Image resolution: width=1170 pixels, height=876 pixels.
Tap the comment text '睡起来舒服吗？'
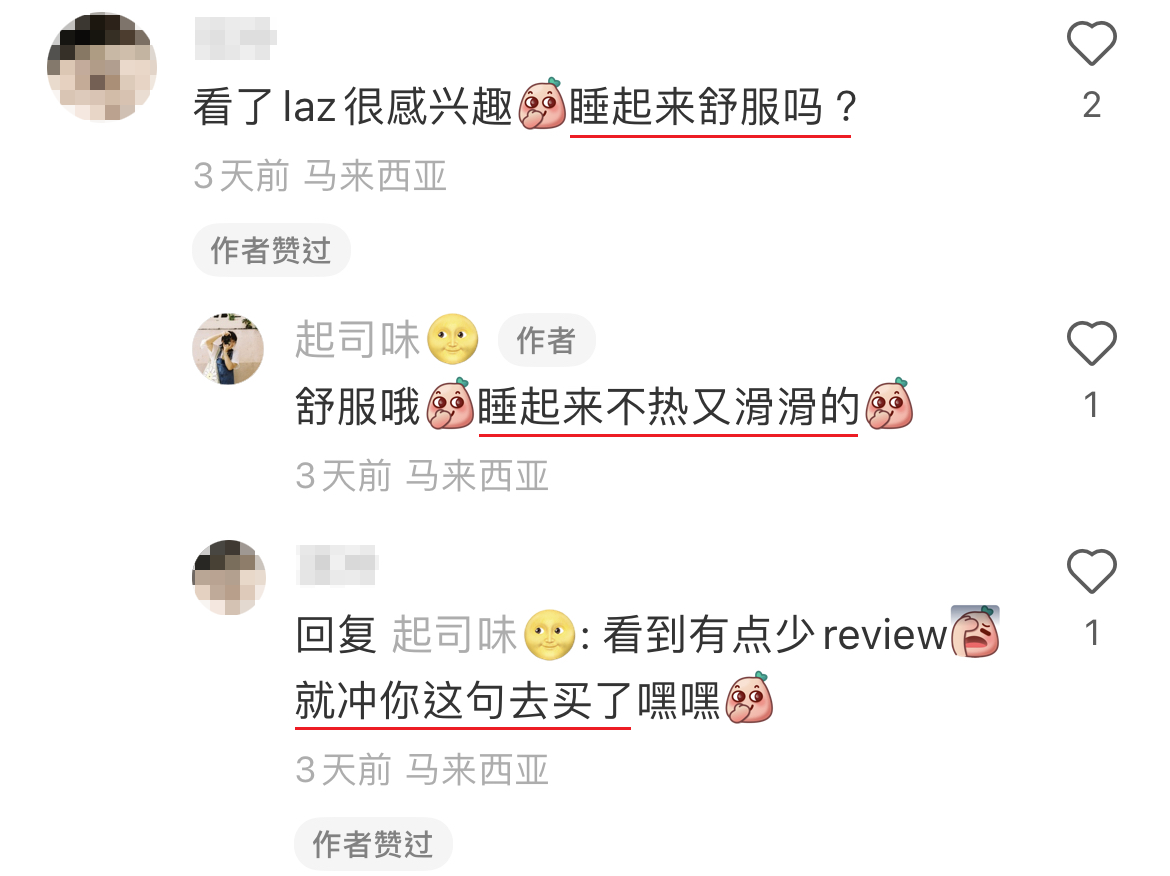pos(712,107)
